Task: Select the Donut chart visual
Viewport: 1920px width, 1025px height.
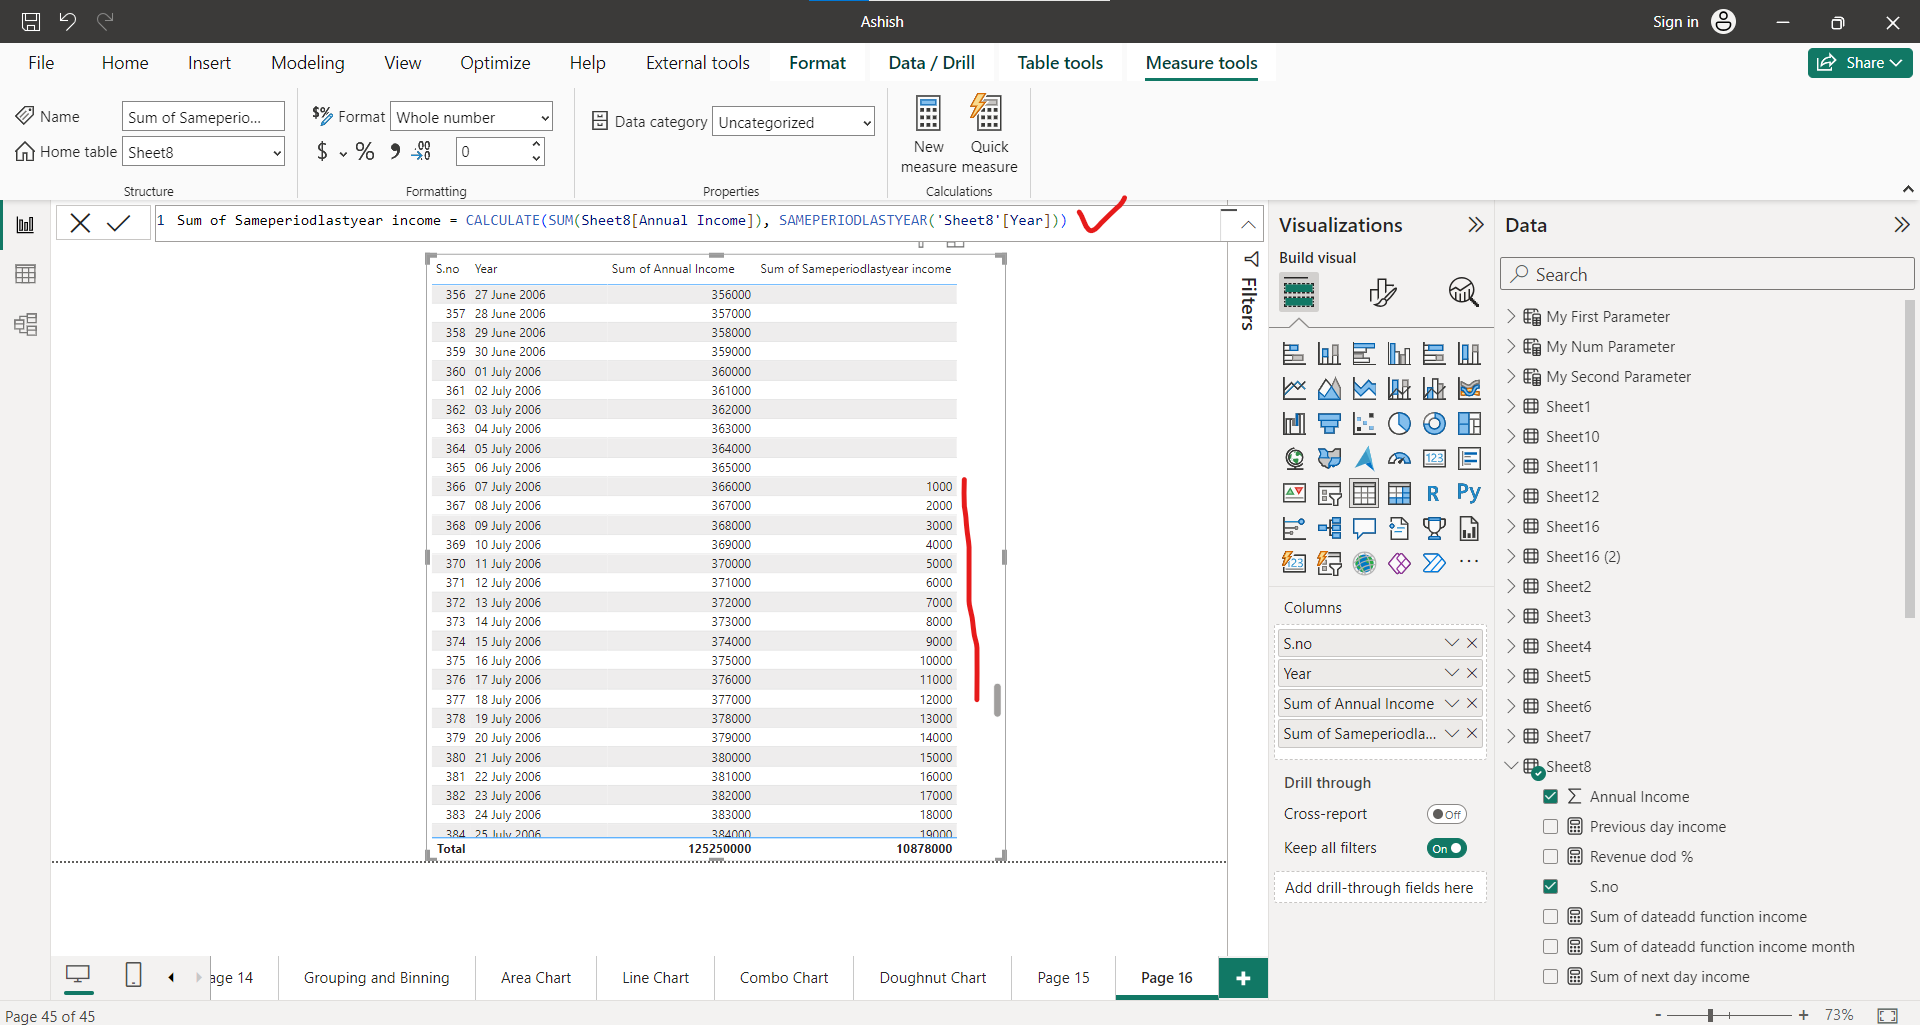Action: tap(1434, 423)
